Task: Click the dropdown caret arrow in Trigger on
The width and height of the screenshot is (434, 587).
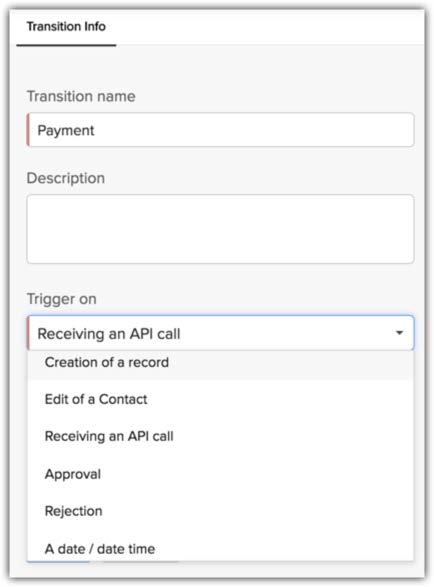Action: pyautogui.click(x=399, y=333)
